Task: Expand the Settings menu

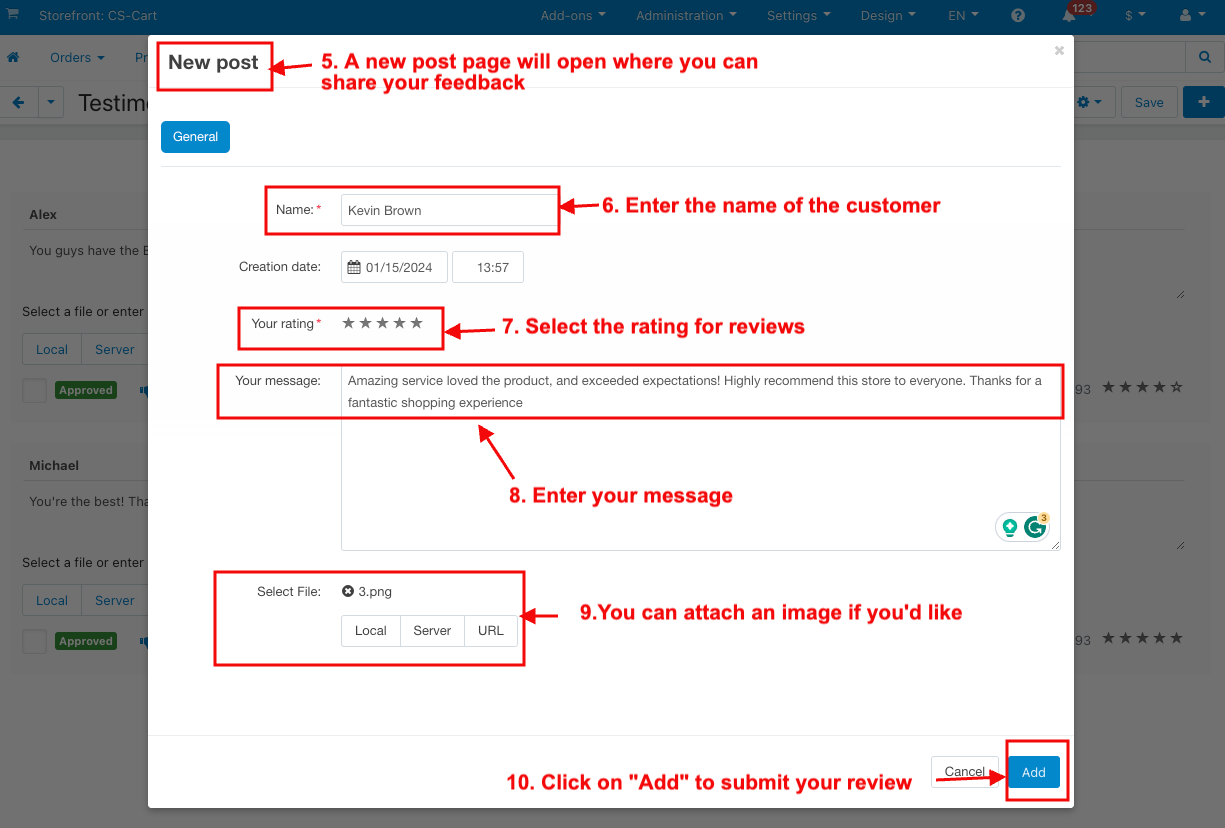Action: coord(799,16)
